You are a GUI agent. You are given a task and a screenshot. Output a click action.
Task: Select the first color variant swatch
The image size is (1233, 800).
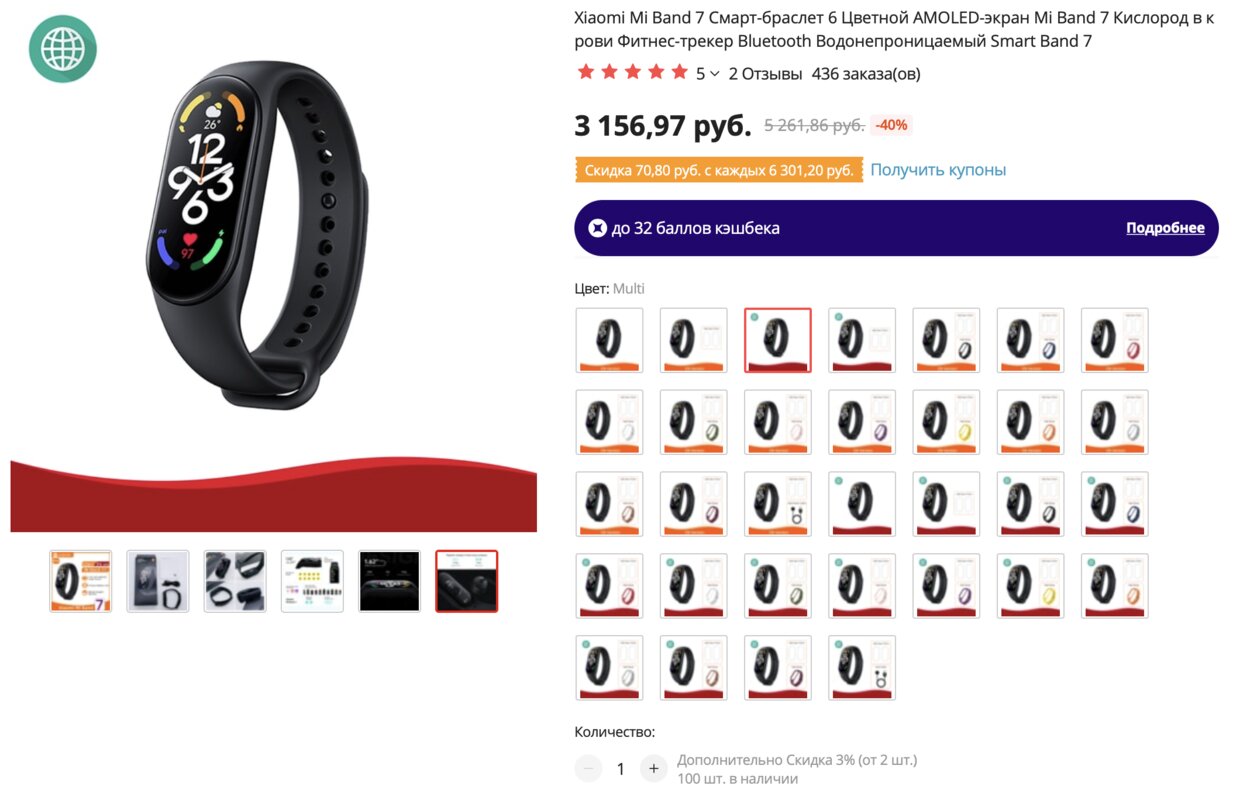(x=609, y=340)
